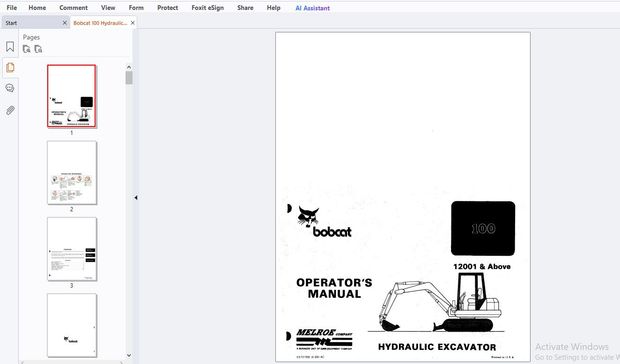Open the Foxit eSign tab
This screenshot has width=620, height=364.
(x=208, y=8)
